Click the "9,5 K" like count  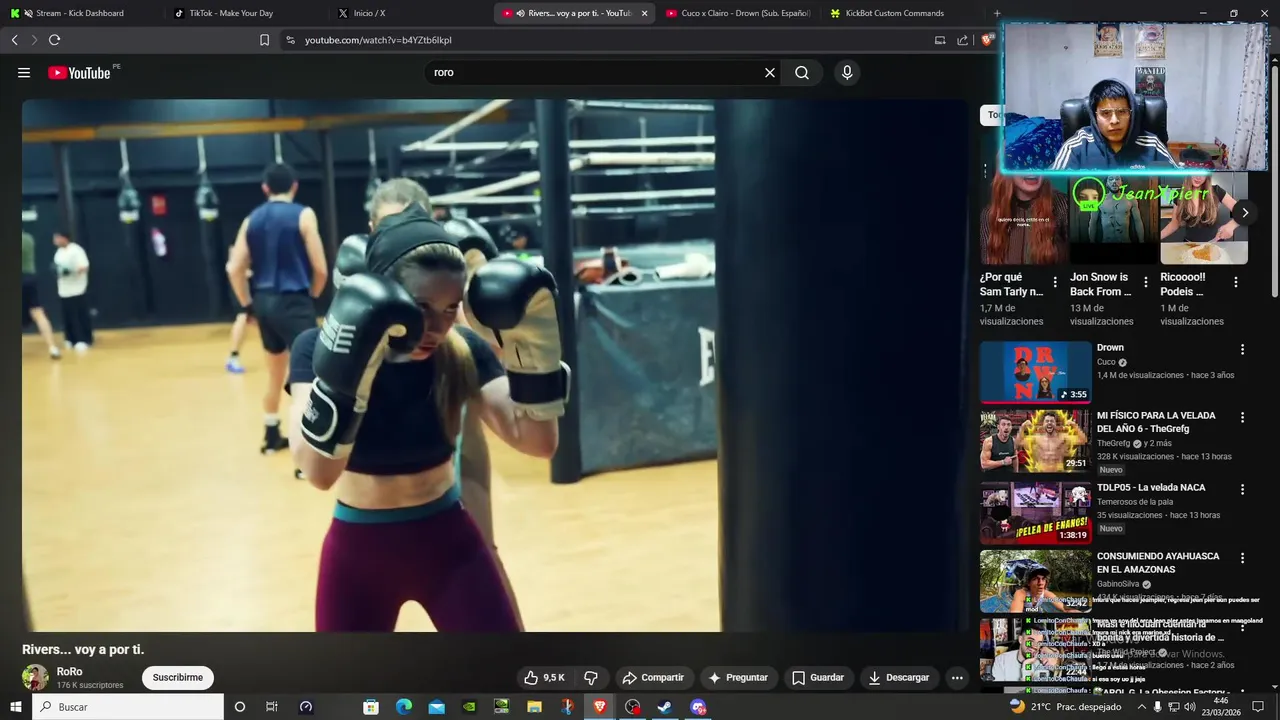(554, 677)
